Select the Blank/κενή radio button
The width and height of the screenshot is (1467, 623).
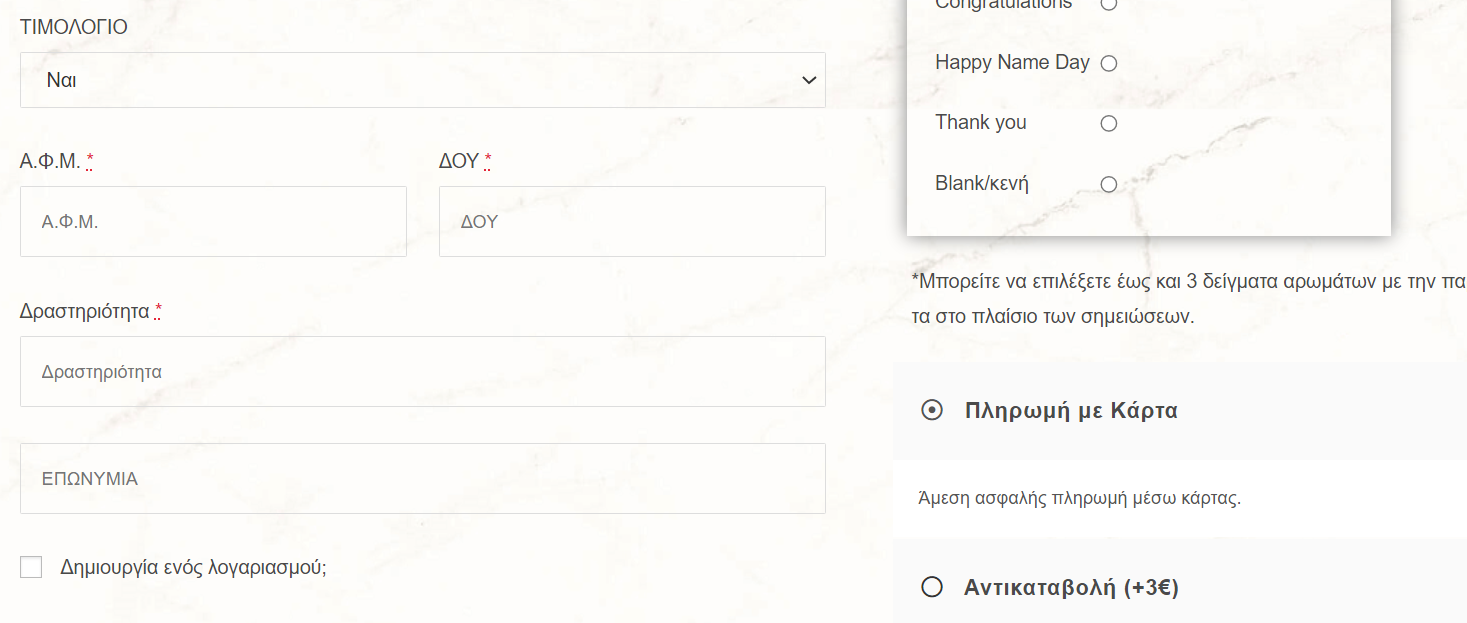(1108, 184)
